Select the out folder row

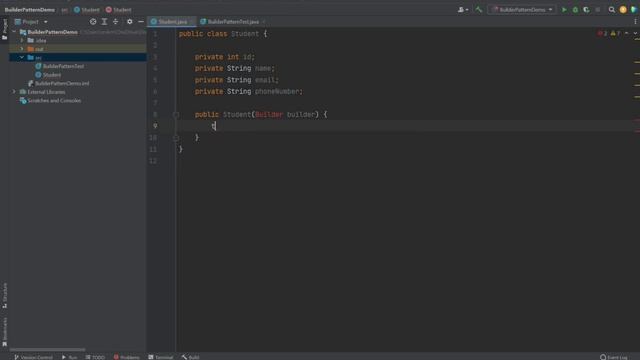point(78,49)
